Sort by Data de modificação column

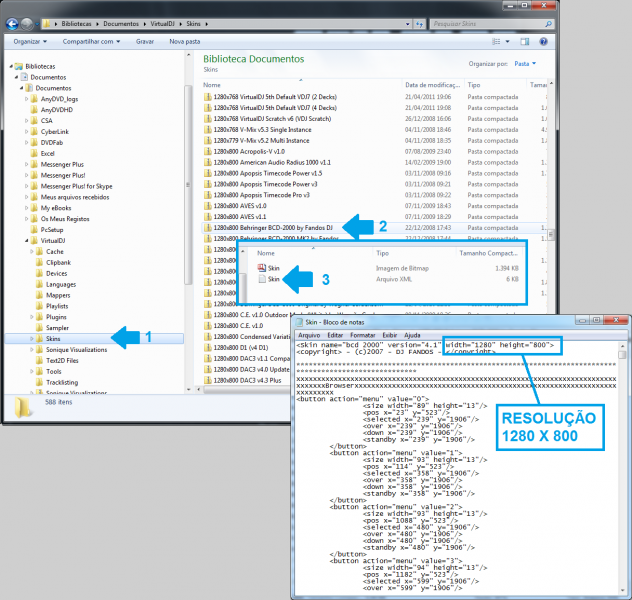(432, 85)
